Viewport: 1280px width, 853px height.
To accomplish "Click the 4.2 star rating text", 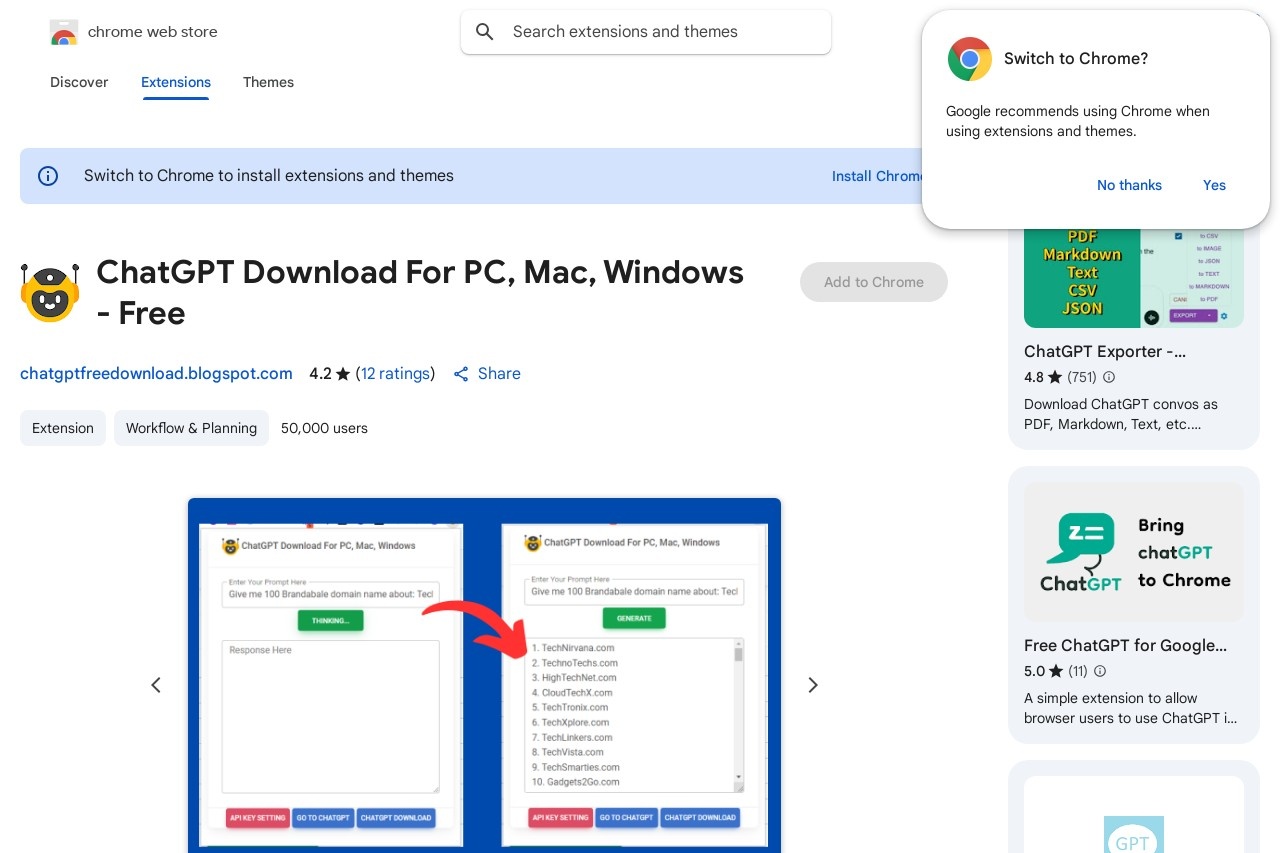I will coord(329,374).
